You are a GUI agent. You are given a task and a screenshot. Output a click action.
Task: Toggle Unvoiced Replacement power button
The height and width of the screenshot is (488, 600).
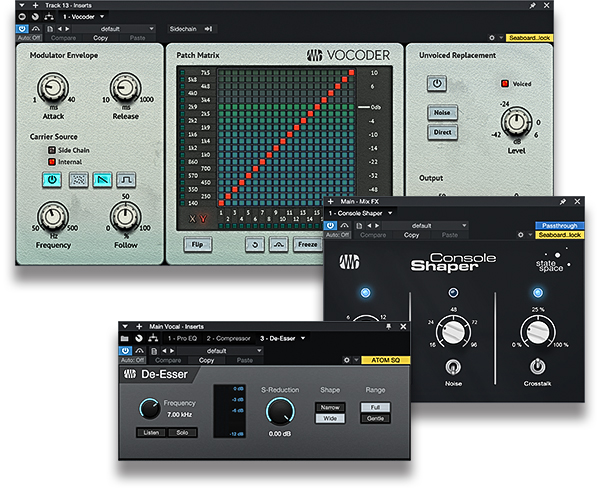(437, 83)
